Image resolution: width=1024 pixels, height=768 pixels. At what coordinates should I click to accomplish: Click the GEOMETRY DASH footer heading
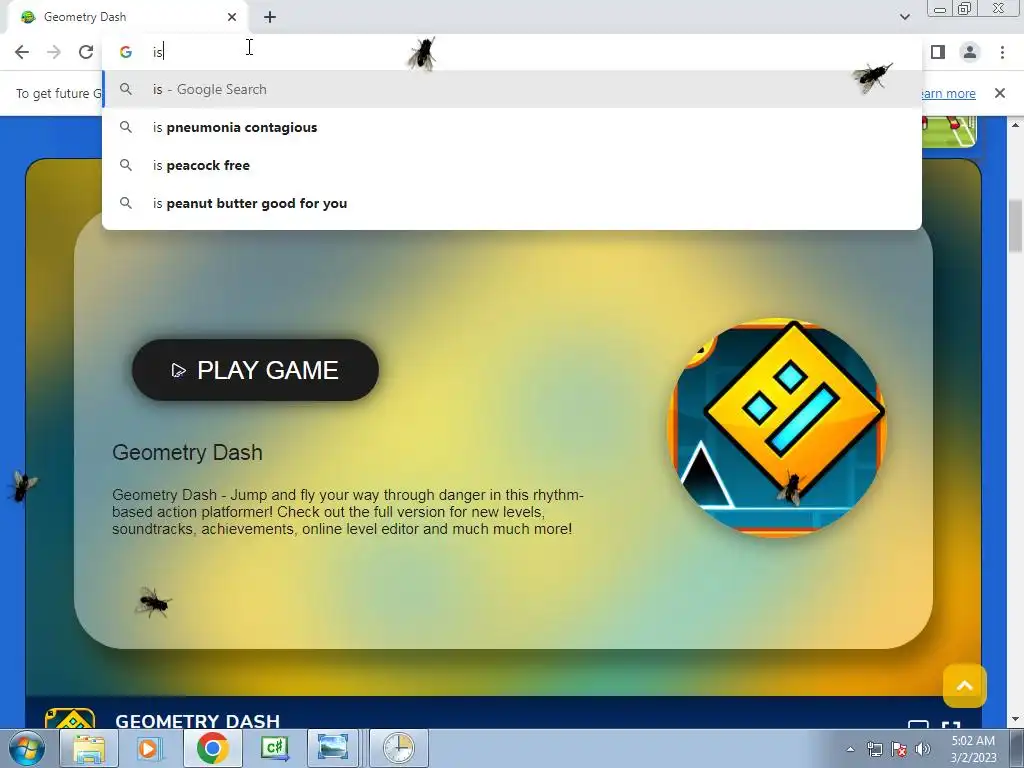(197, 721)
